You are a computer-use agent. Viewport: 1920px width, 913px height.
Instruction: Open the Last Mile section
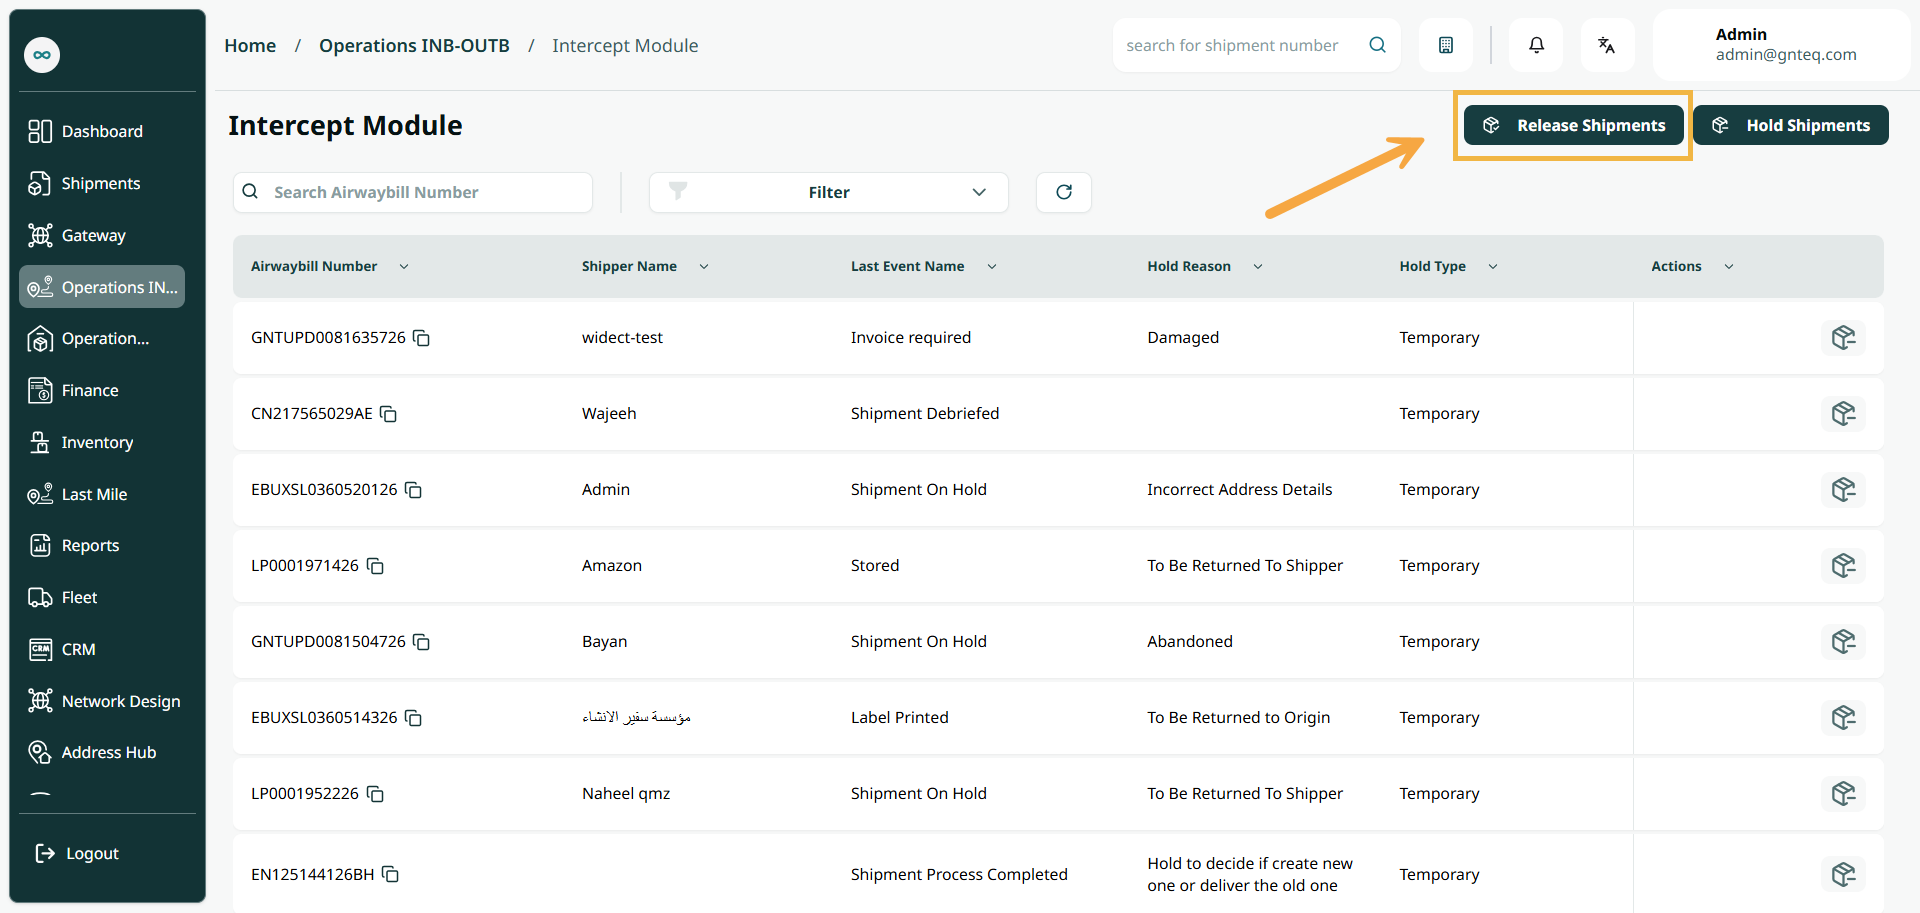(x=102, y=494)
